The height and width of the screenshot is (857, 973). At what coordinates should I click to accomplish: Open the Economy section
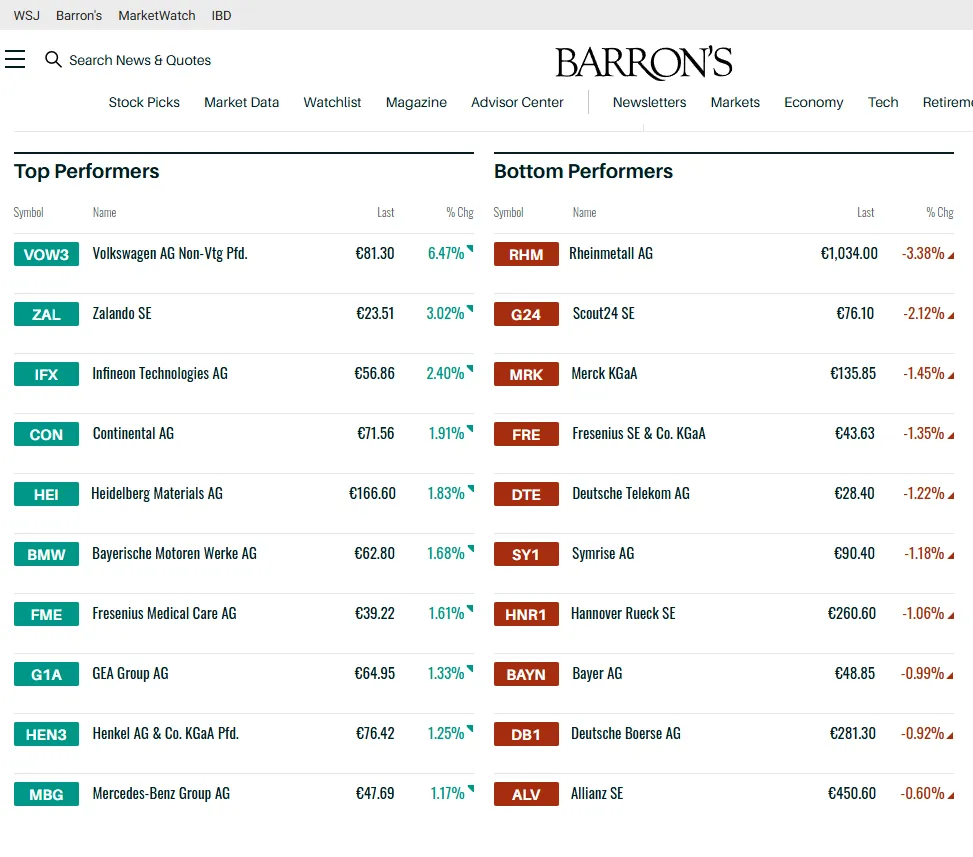(814, 102)
